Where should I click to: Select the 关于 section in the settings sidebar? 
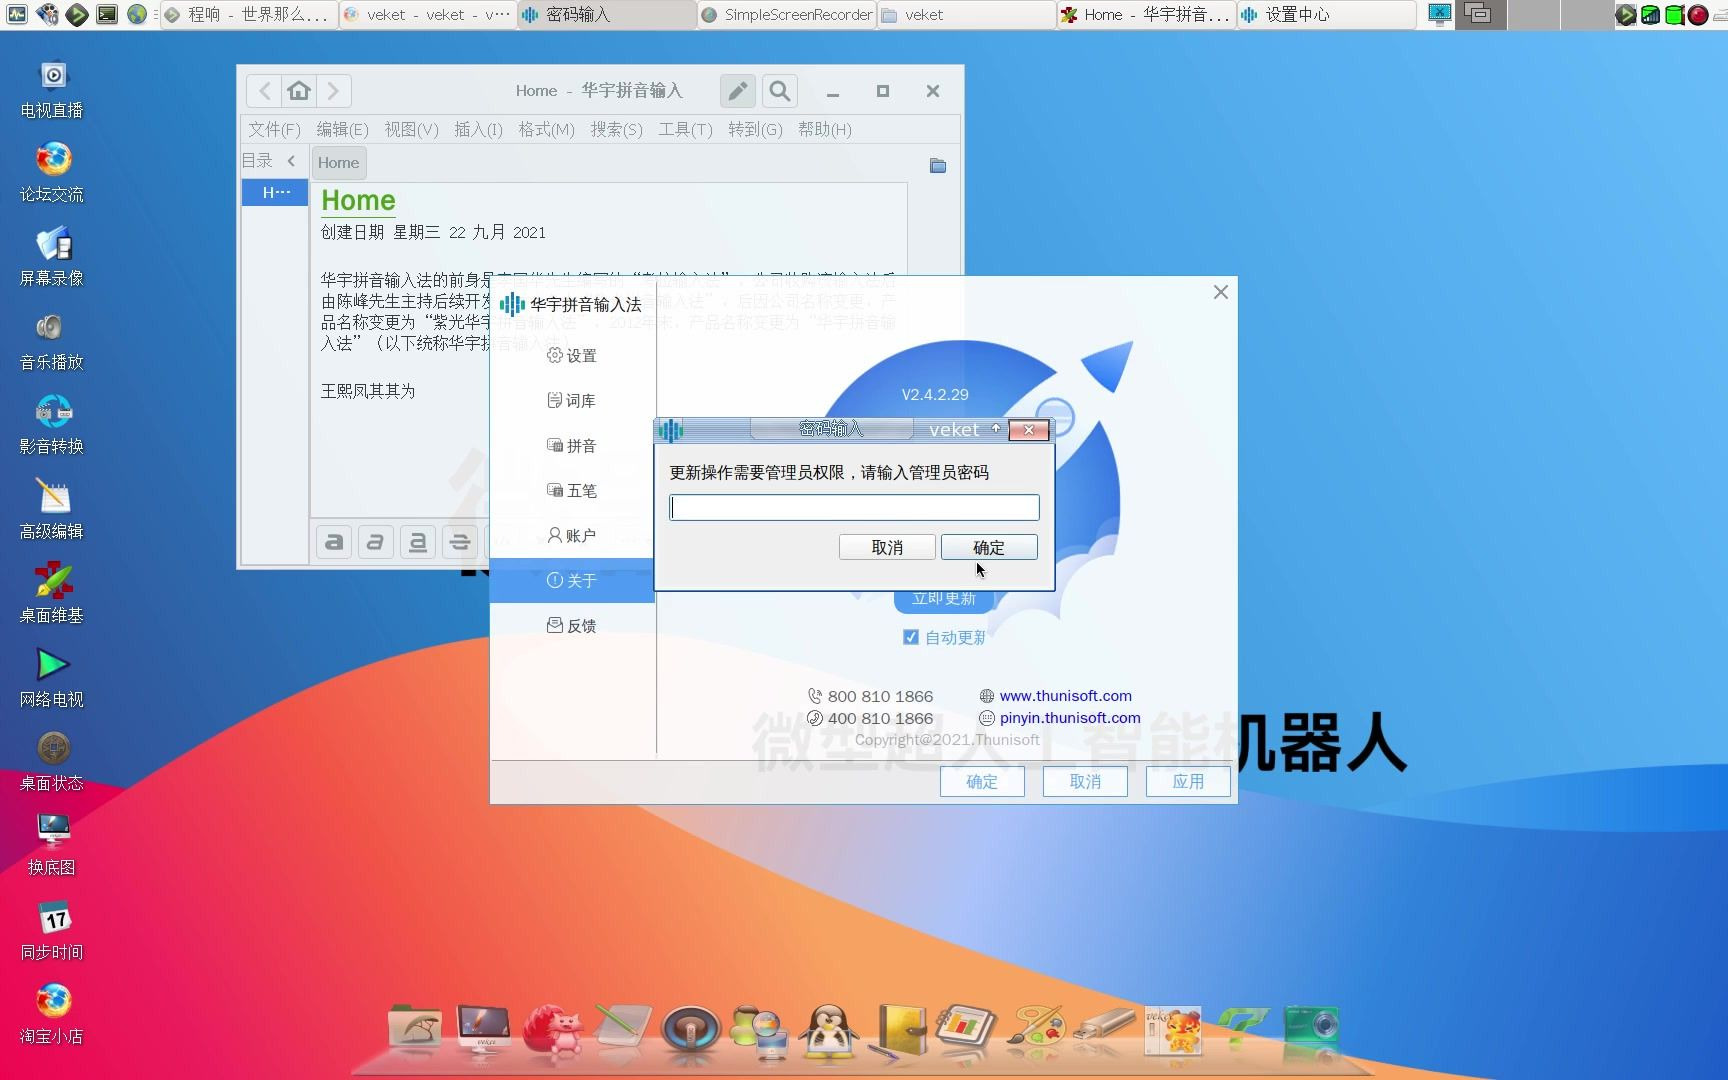(572, 580)
